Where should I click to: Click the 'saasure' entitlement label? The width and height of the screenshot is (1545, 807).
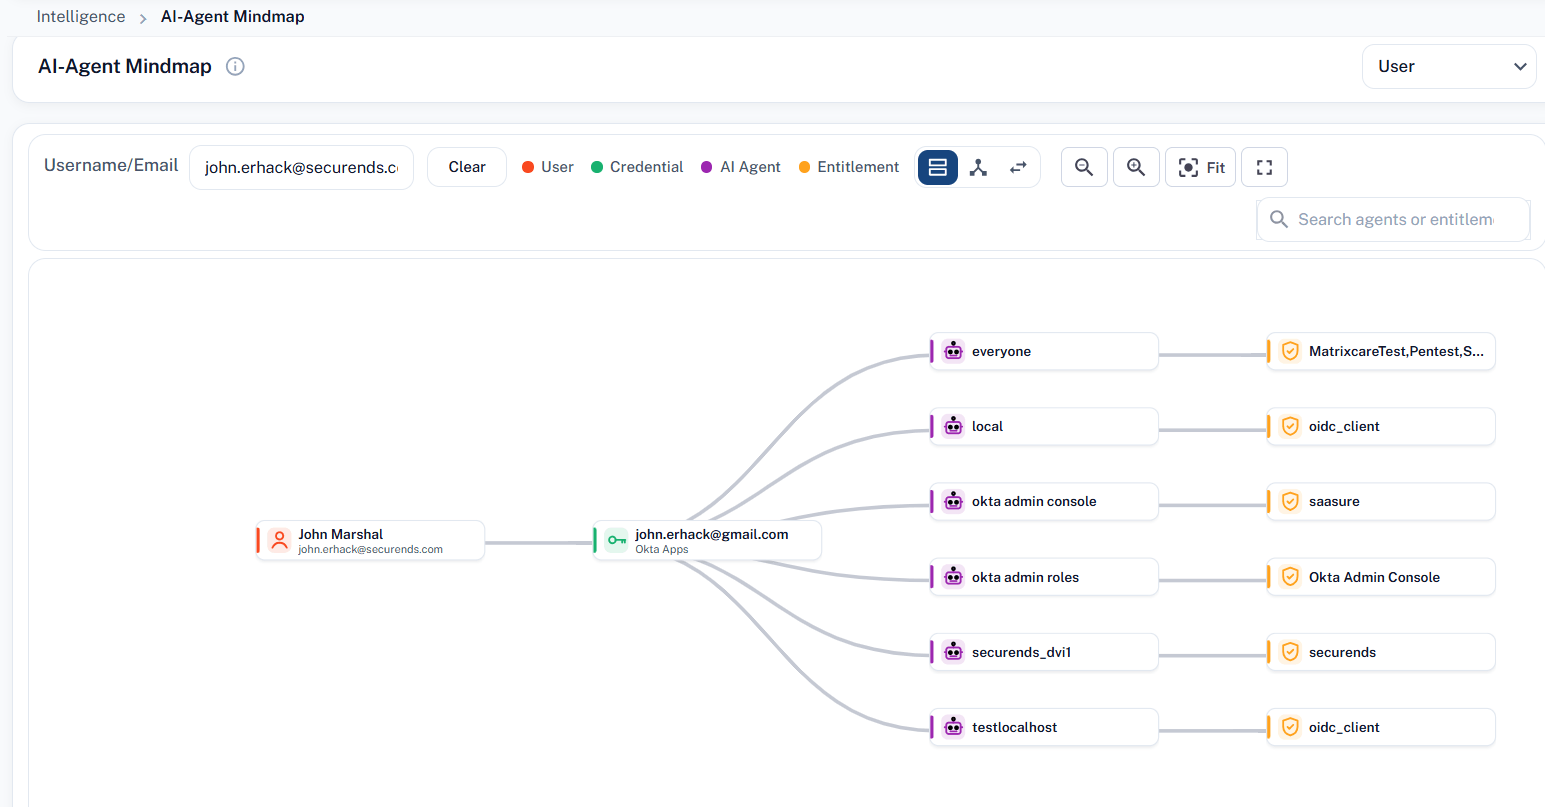pyautogui.click(x=1334, y=501)
